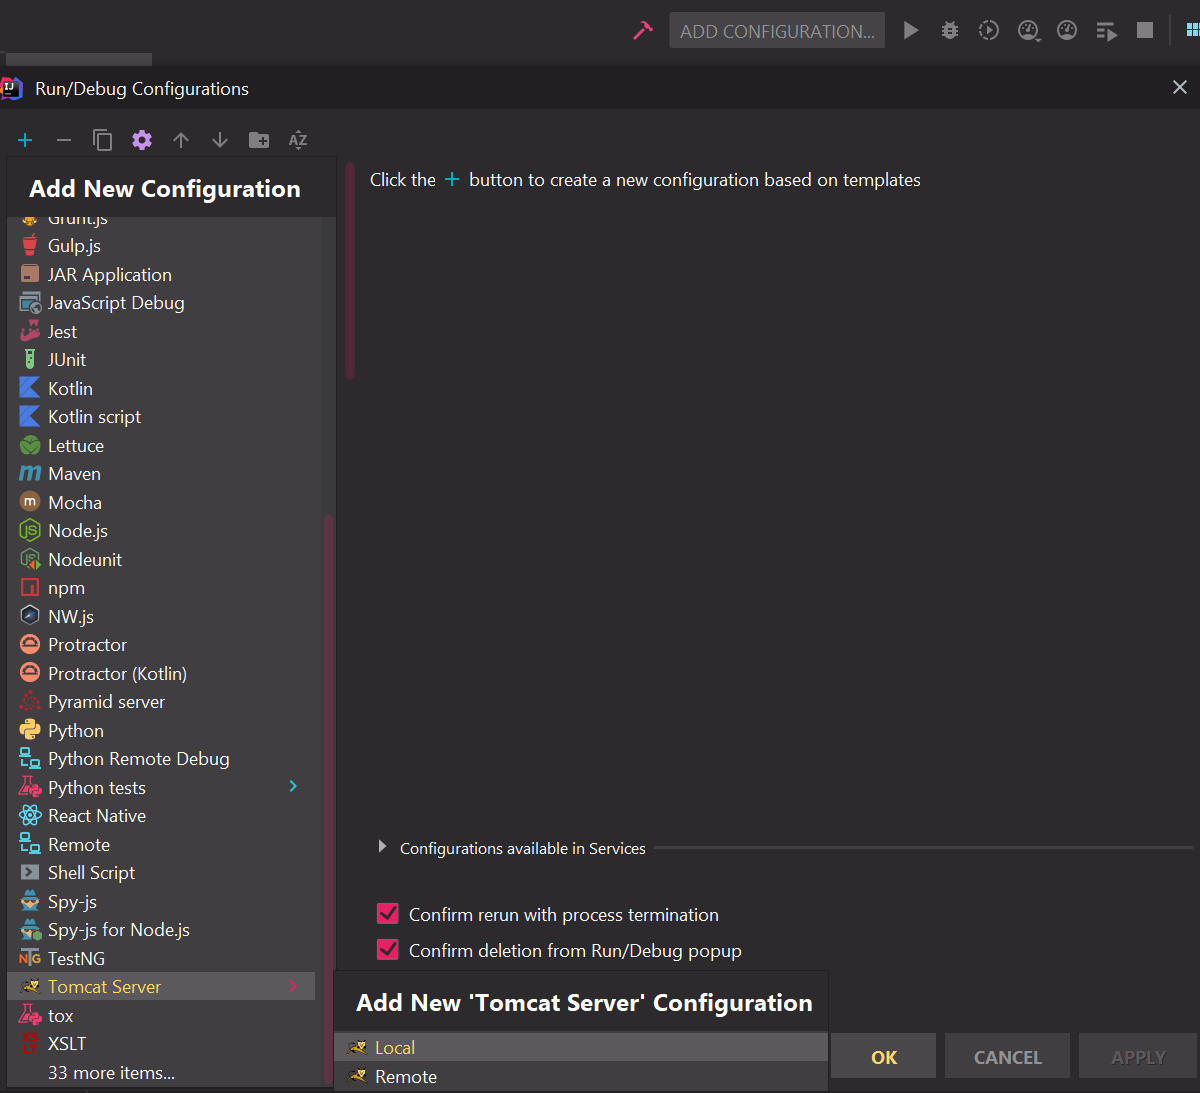Viewport: 1200px width, 1093px height.
Task: Click the Cancel button
Action: click(x=1007, y=1057)
